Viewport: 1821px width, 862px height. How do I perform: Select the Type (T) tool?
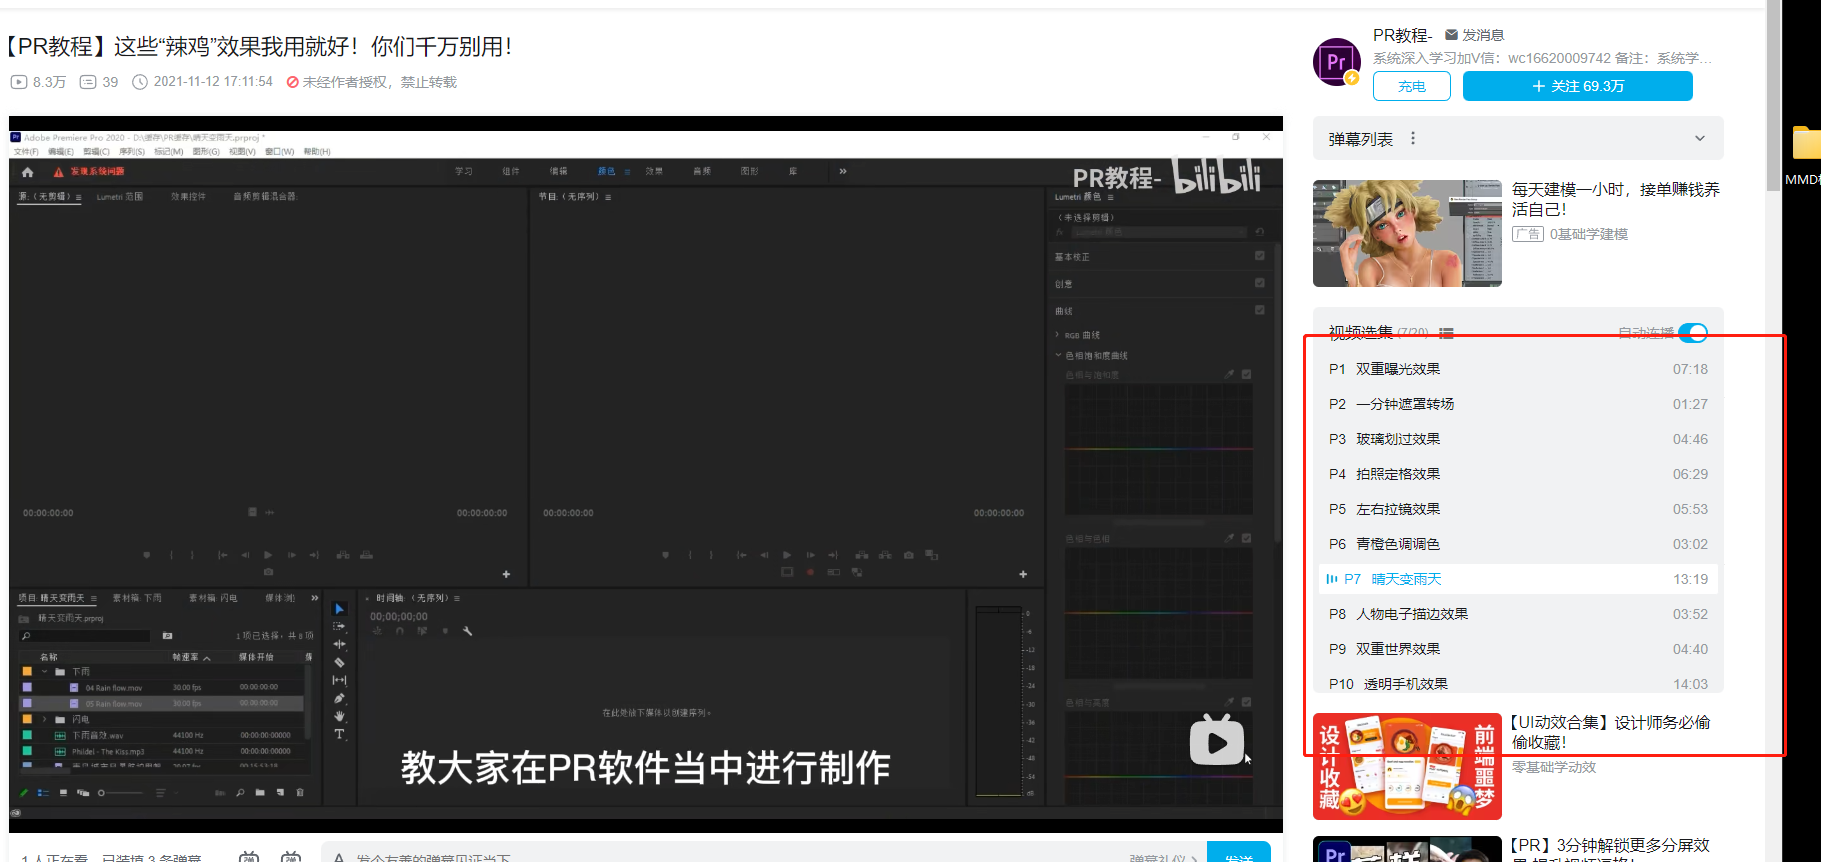point(339,734)
